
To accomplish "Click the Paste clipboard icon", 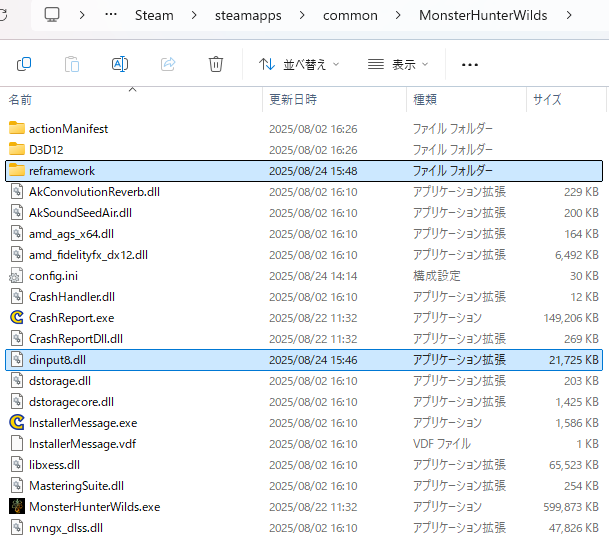I will [x=72, y=64].
